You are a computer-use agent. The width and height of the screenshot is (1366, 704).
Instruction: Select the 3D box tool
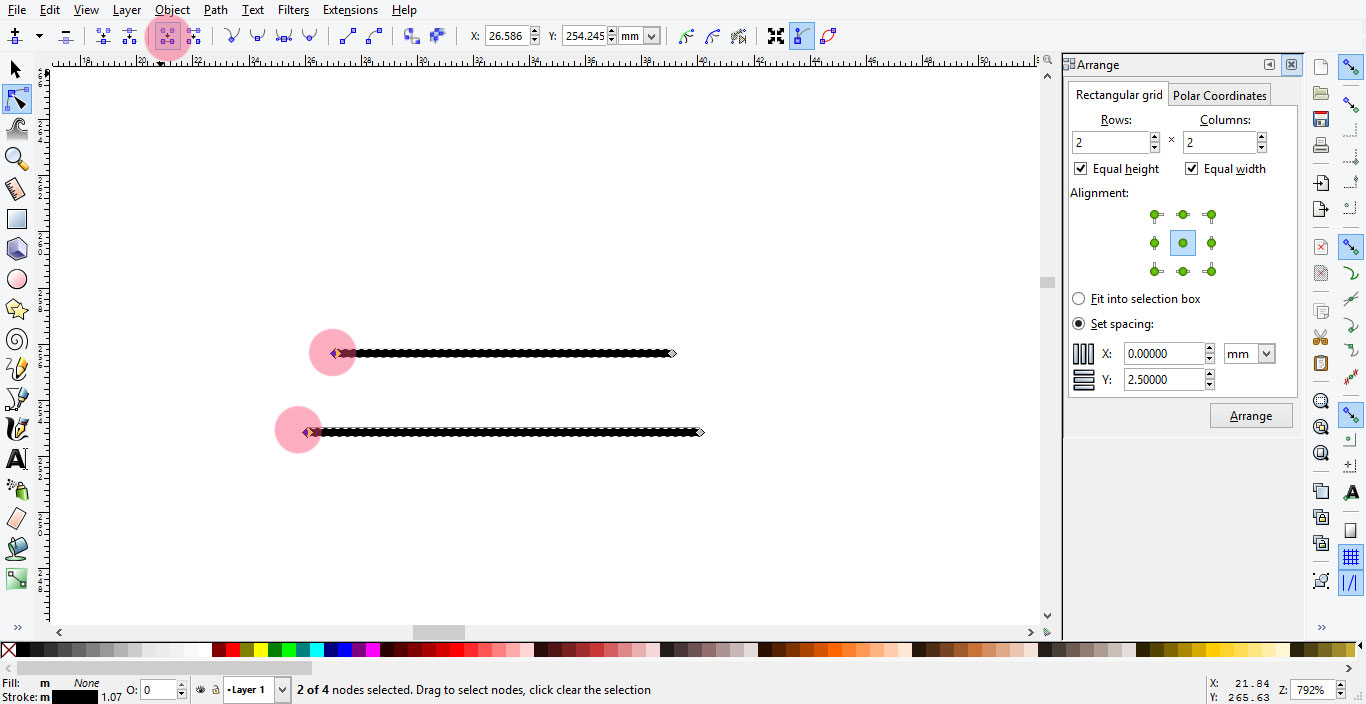[16, 248]
